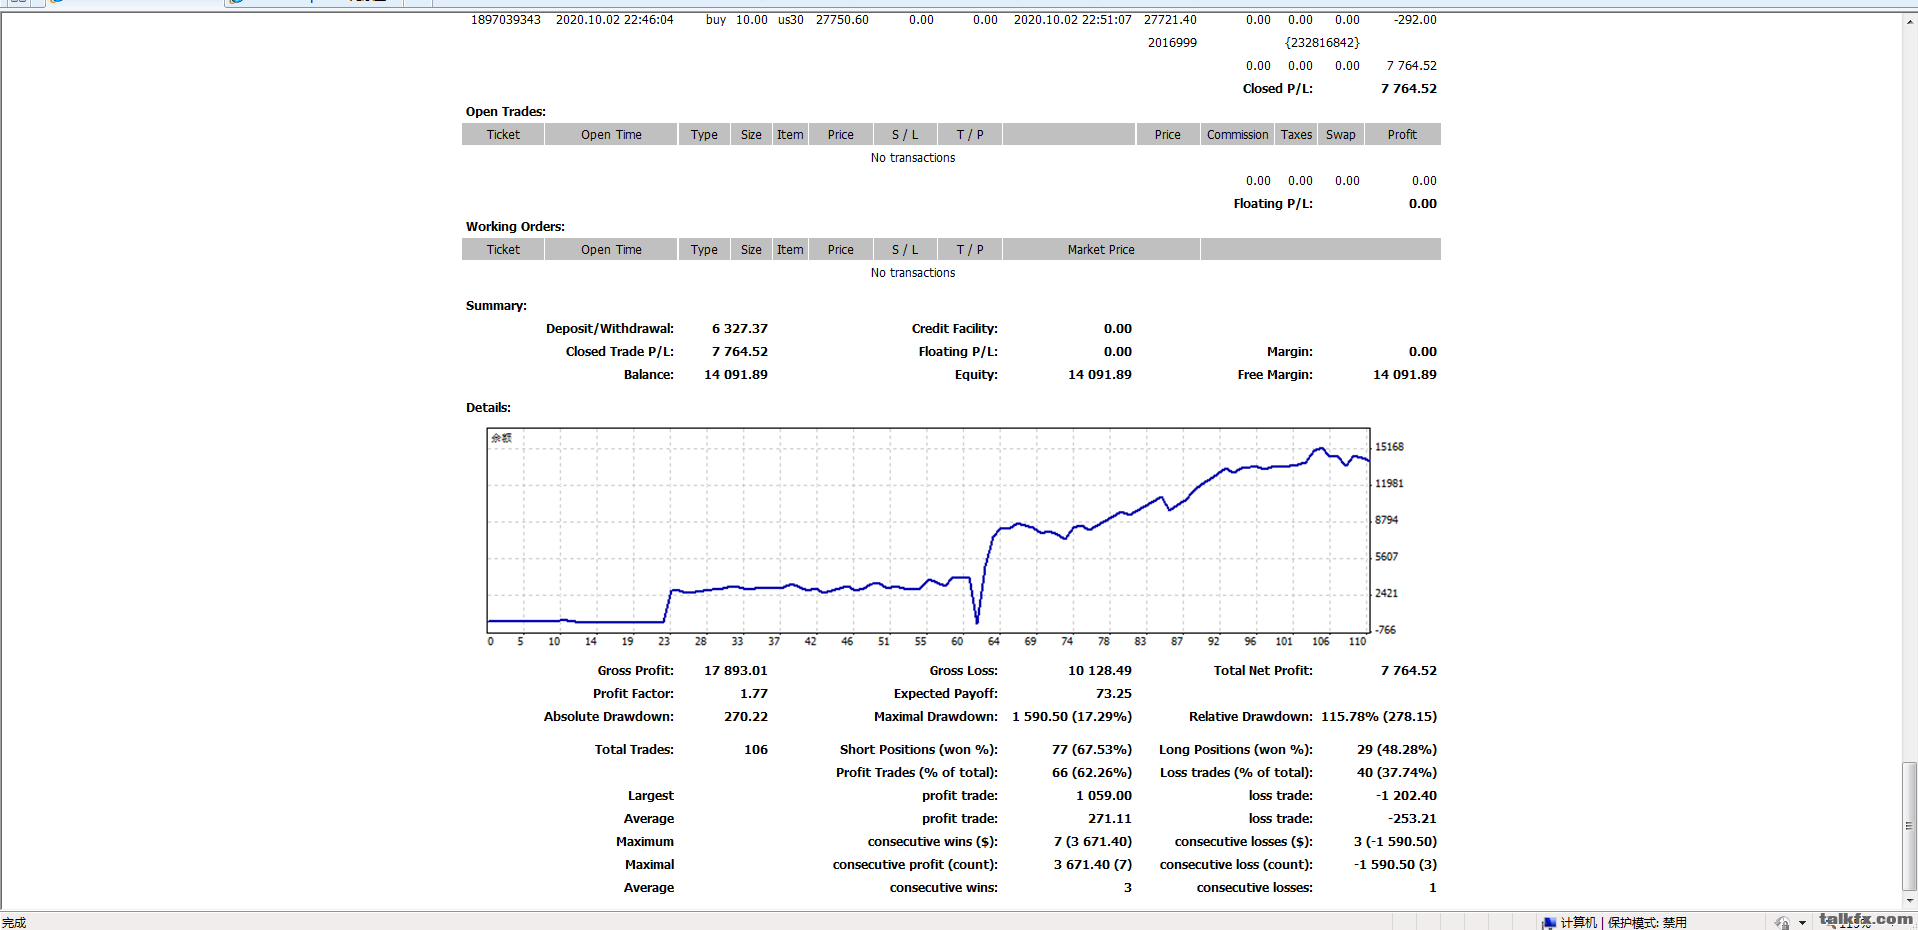Click the Short Positions value 77 (67.53%)
1918x930 pixels.
[x=1092, y=750]
